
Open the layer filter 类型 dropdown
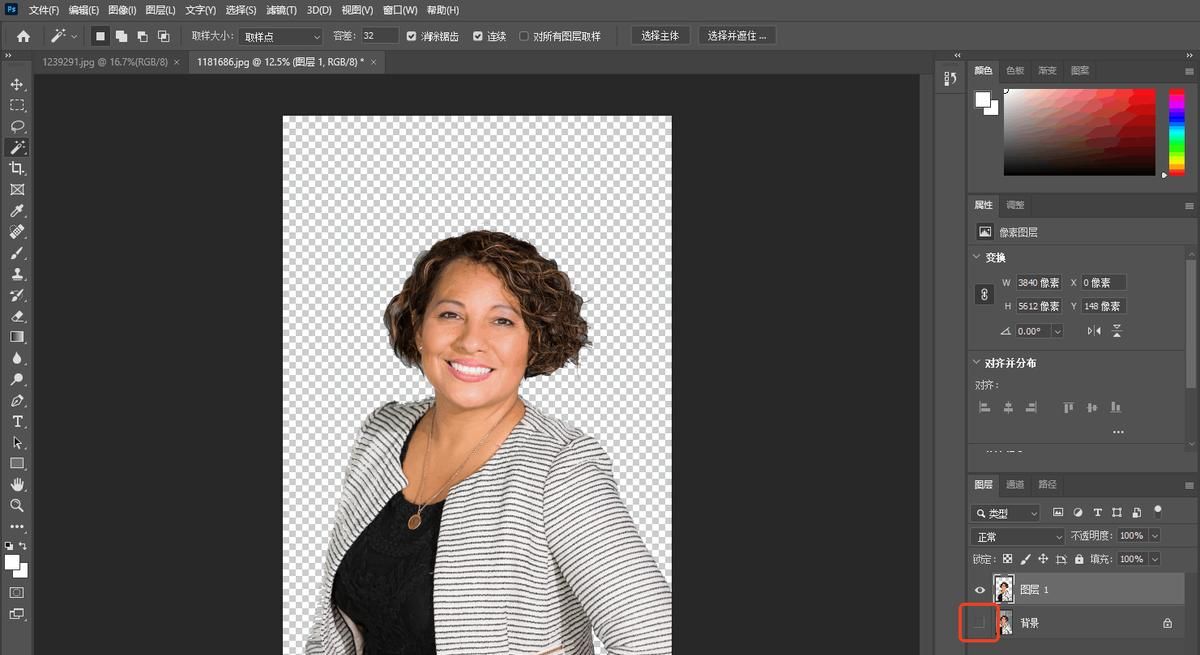(x=1006, y=513)
